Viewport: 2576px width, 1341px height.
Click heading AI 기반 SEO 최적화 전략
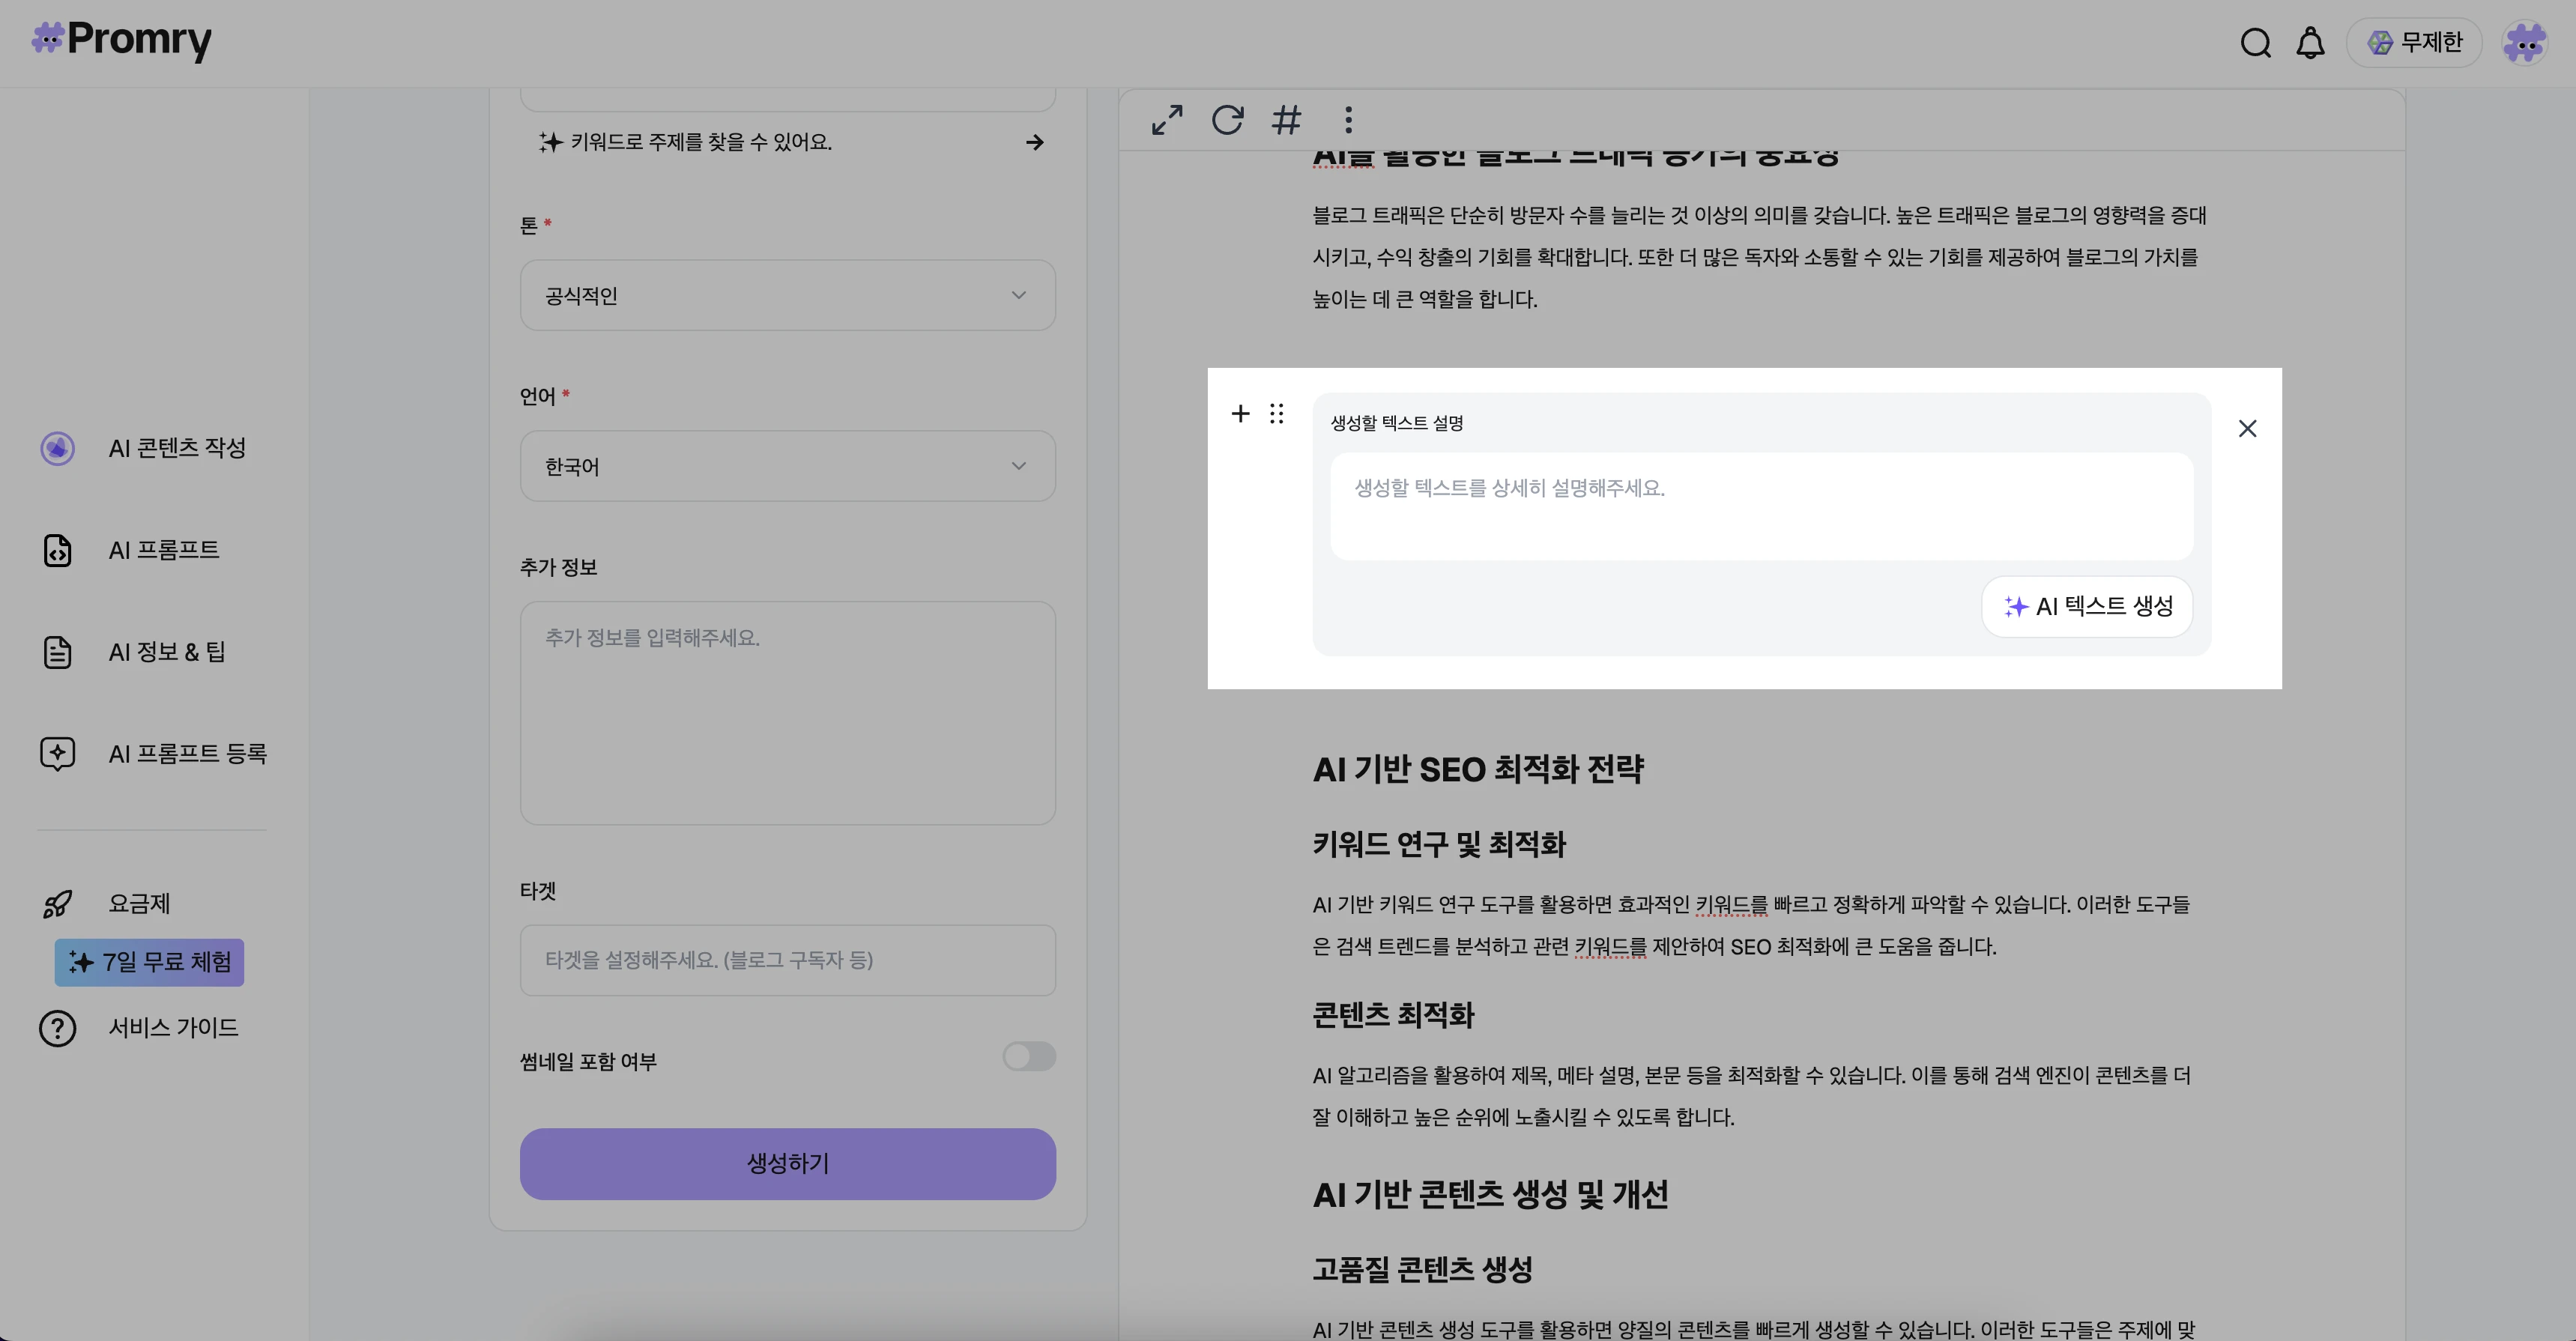(x=1478, y=769)
